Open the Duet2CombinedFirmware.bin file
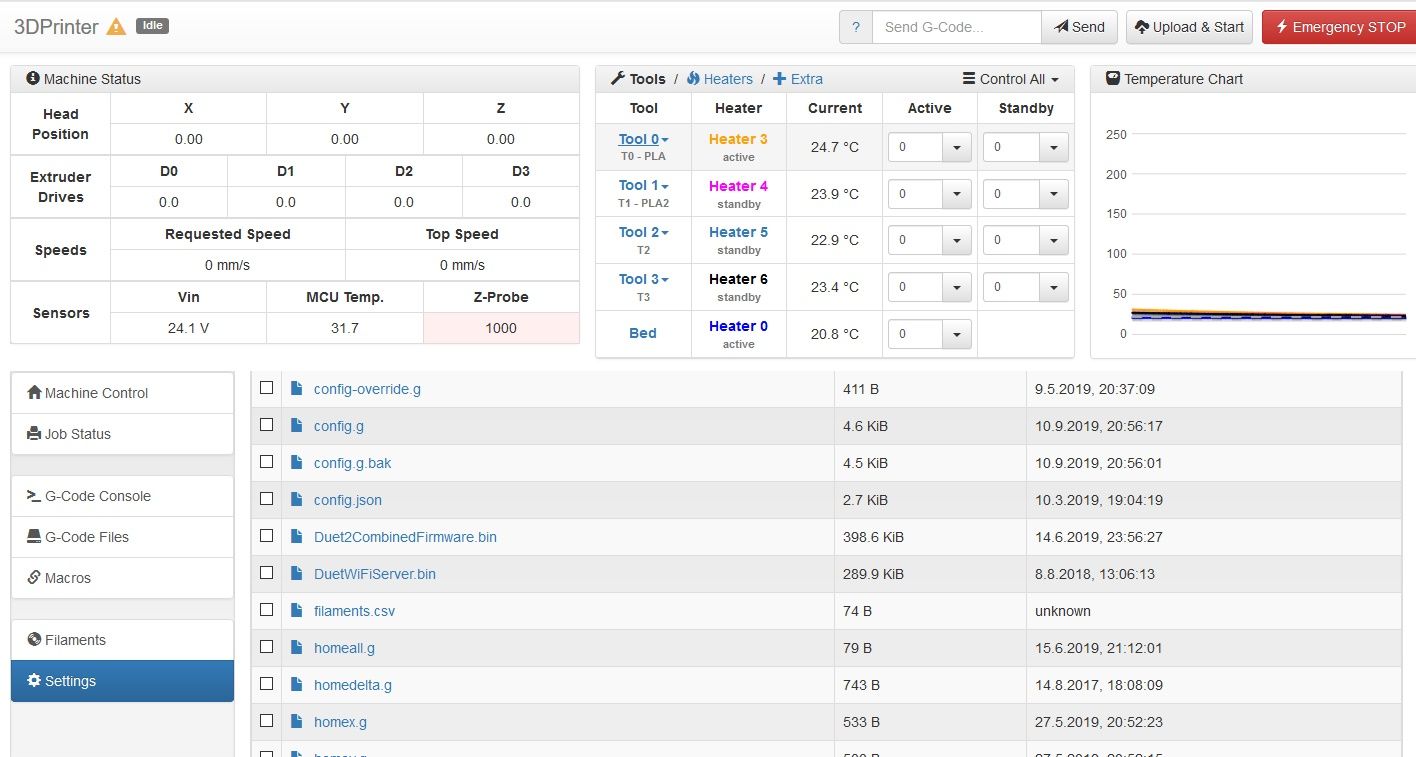 coord(405,537)
